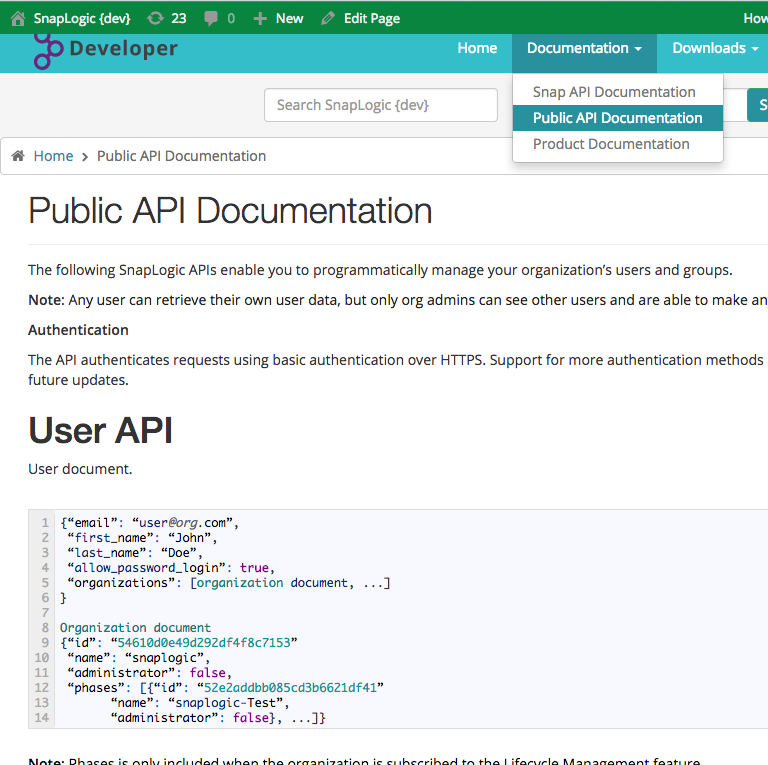The height and width of the screenshot is (765, 768).
Task: Follow the Home breadcrumb link
Action: tap(53, 156)
